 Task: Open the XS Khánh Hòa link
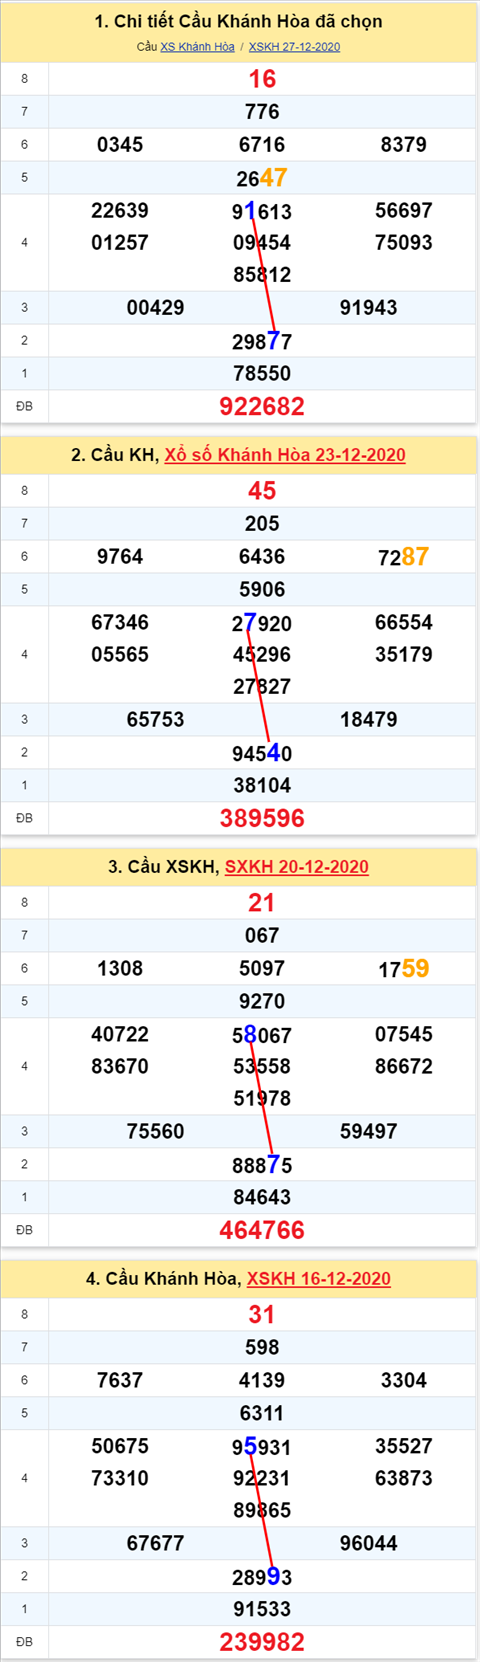tap(197, 47)
